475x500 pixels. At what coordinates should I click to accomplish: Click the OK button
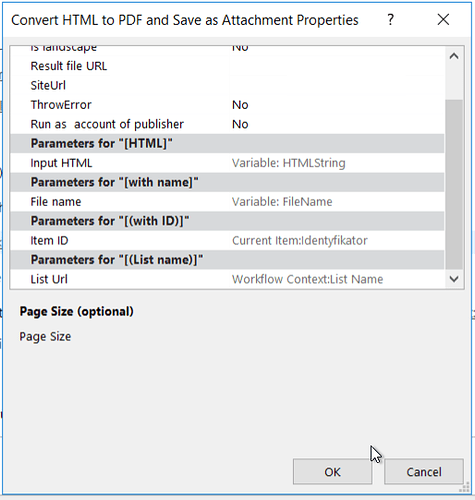click(x=332, y=472)
